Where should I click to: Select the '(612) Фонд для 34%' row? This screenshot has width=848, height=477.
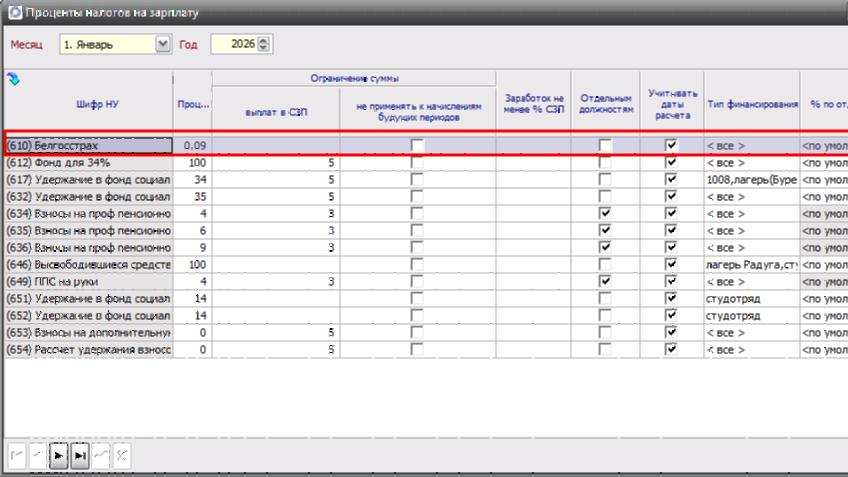(x=88, y=162)
